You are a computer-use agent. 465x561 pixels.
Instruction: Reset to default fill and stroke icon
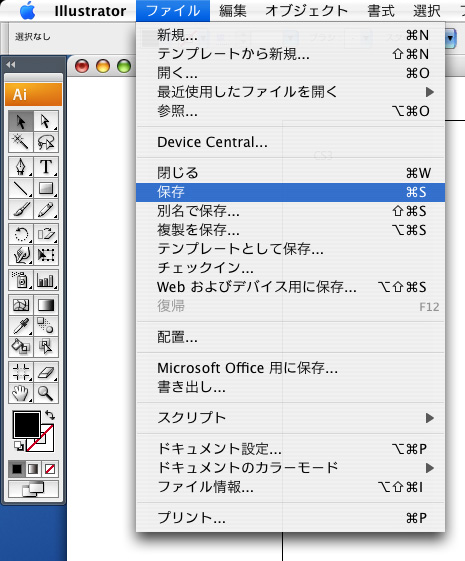[19, 446]
